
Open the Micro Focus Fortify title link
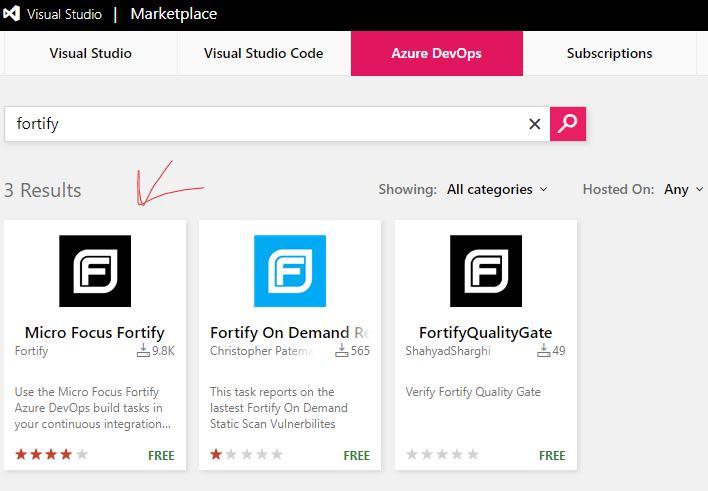pos(94,332)
